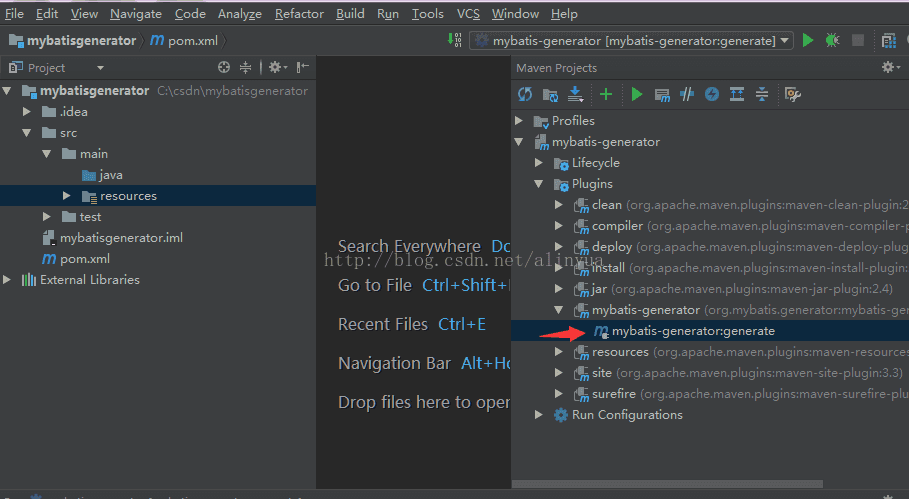The image size is (909, 499).
Task: Expand the Lifecycle node
Action: coord(539,163)
